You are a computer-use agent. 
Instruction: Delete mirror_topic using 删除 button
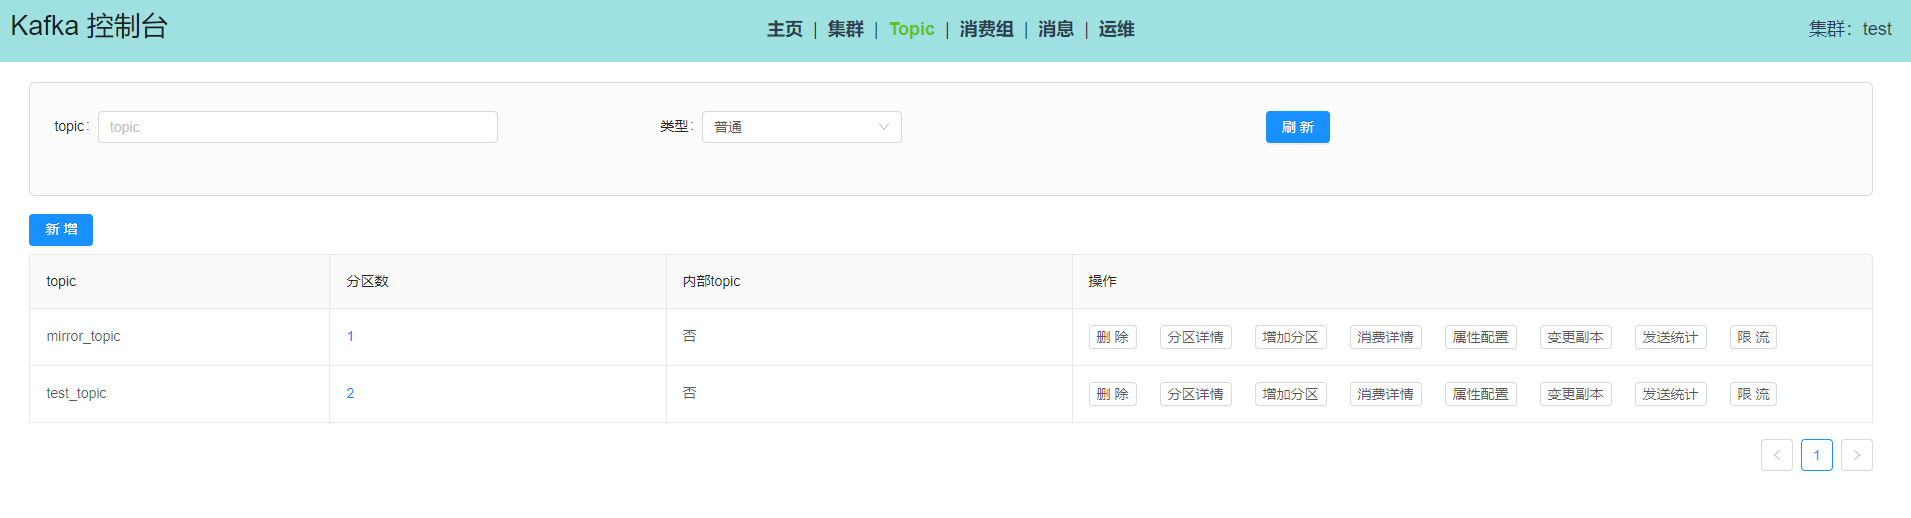(1112, 337)
